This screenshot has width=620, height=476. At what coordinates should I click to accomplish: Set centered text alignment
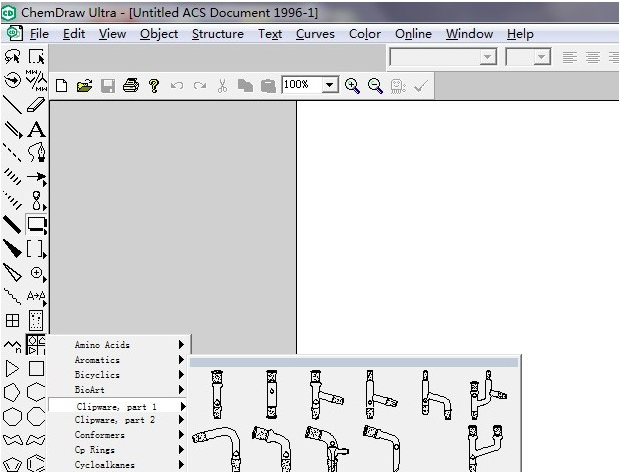tap(593, 58)
